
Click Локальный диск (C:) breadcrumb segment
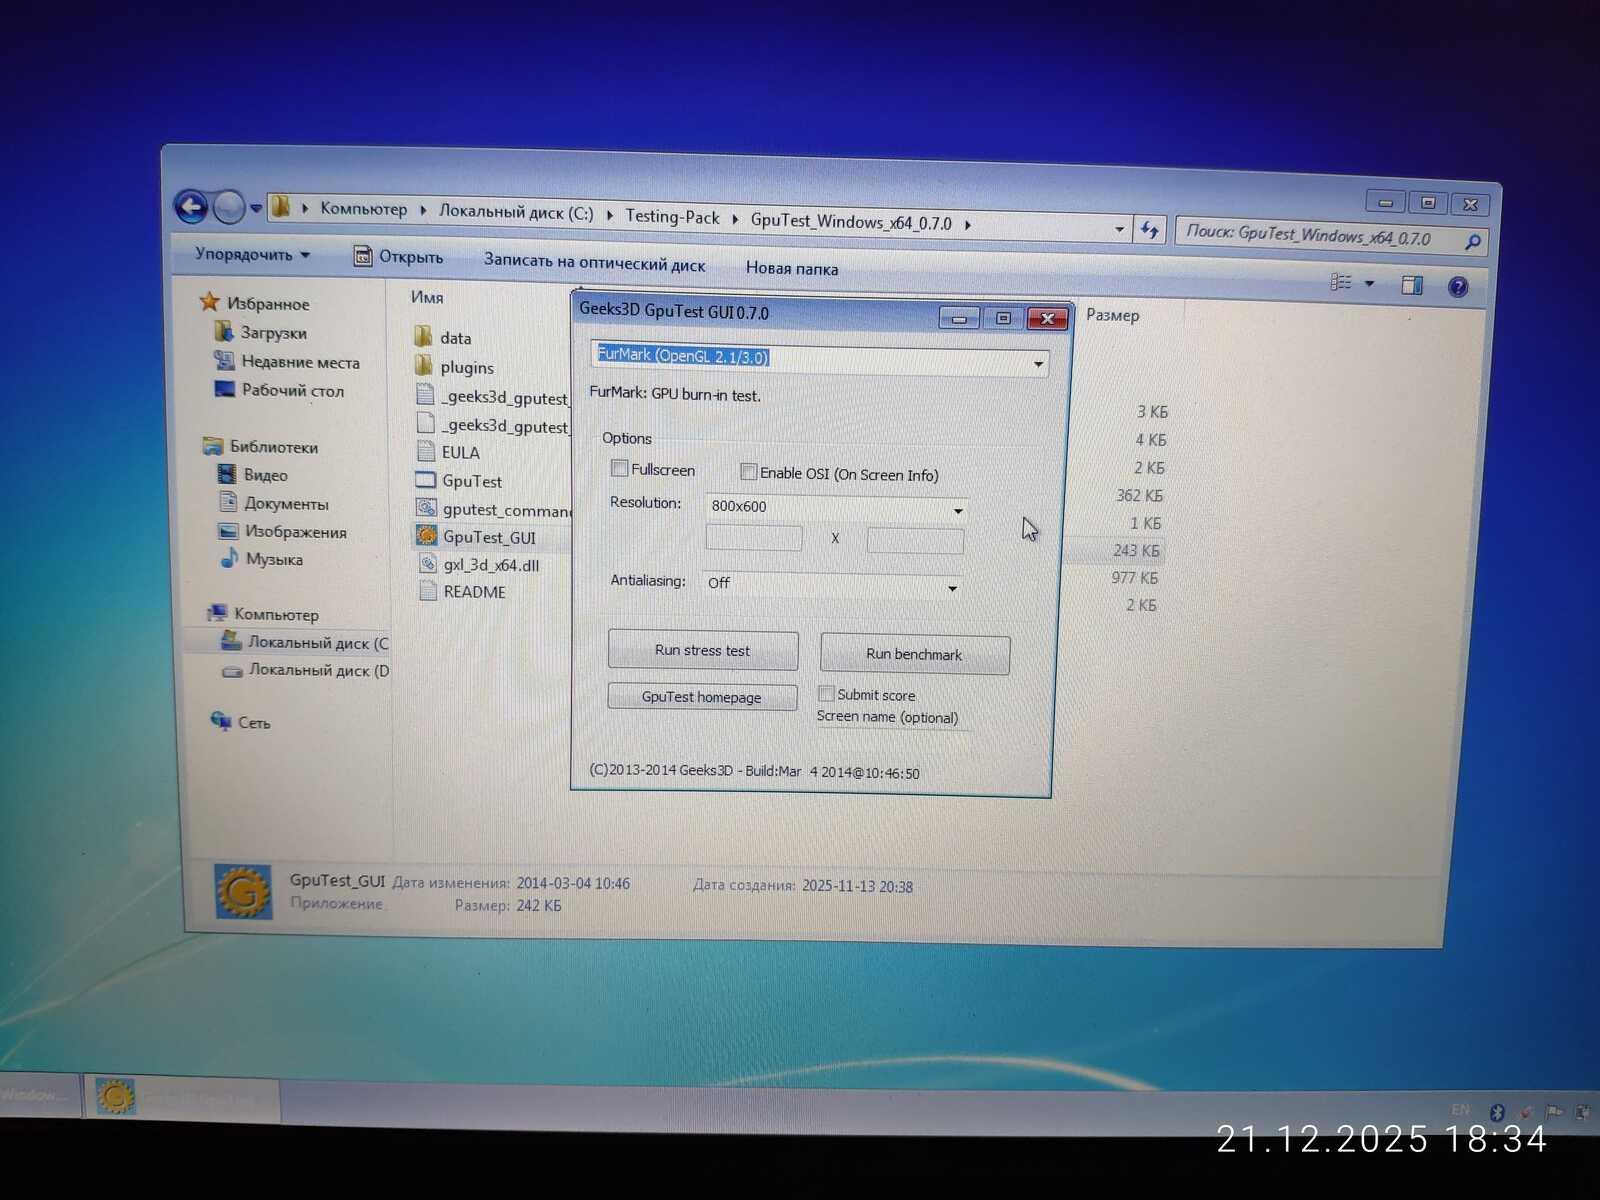[x=516, y=213]
